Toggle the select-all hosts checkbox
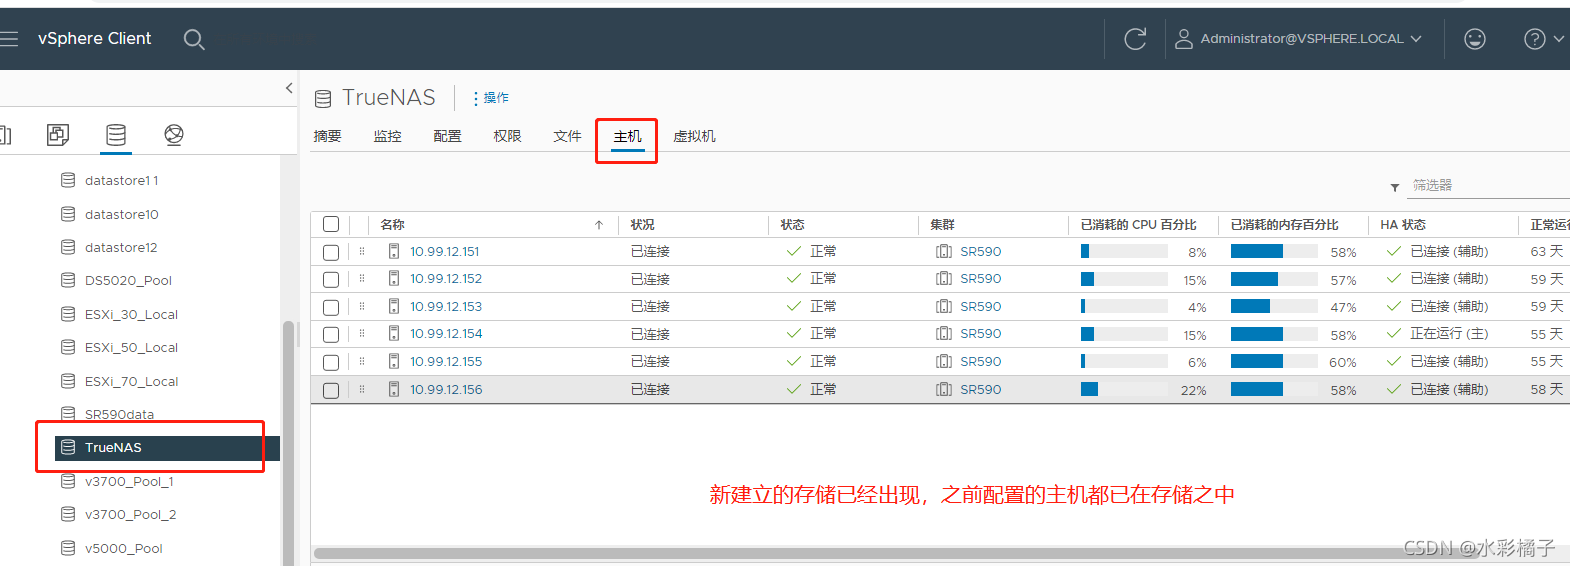 [x=331, y=224]
